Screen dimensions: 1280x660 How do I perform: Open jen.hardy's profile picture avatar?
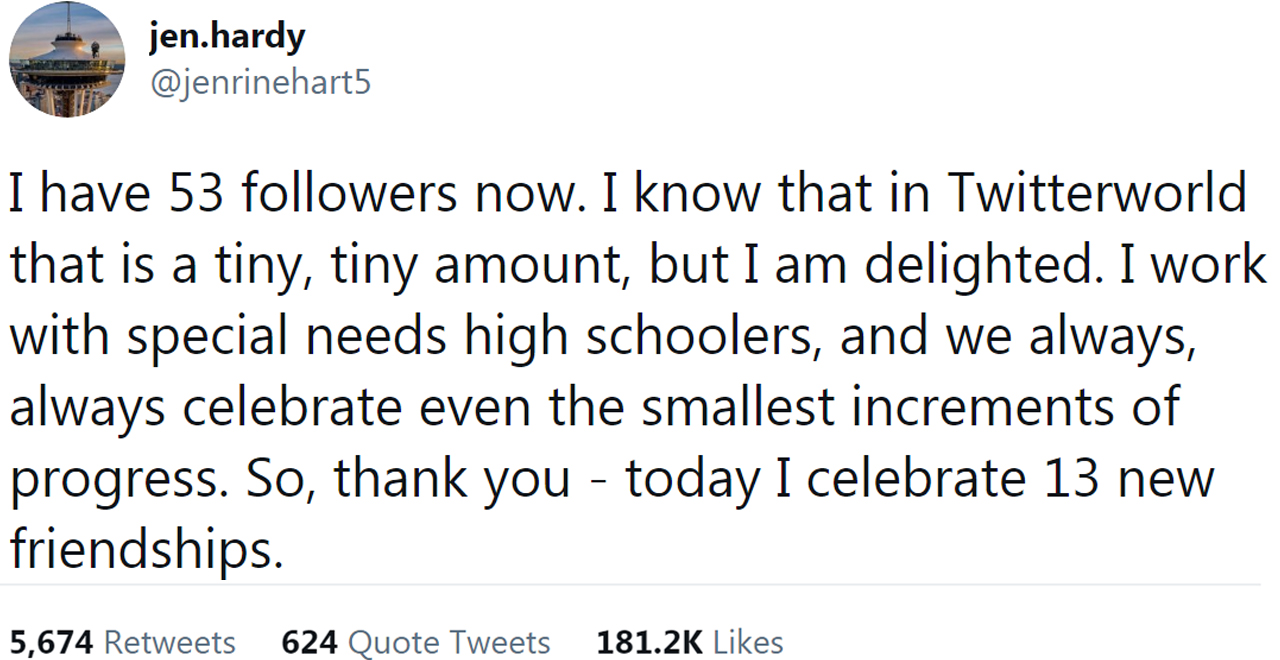click(x=67, y=62)
